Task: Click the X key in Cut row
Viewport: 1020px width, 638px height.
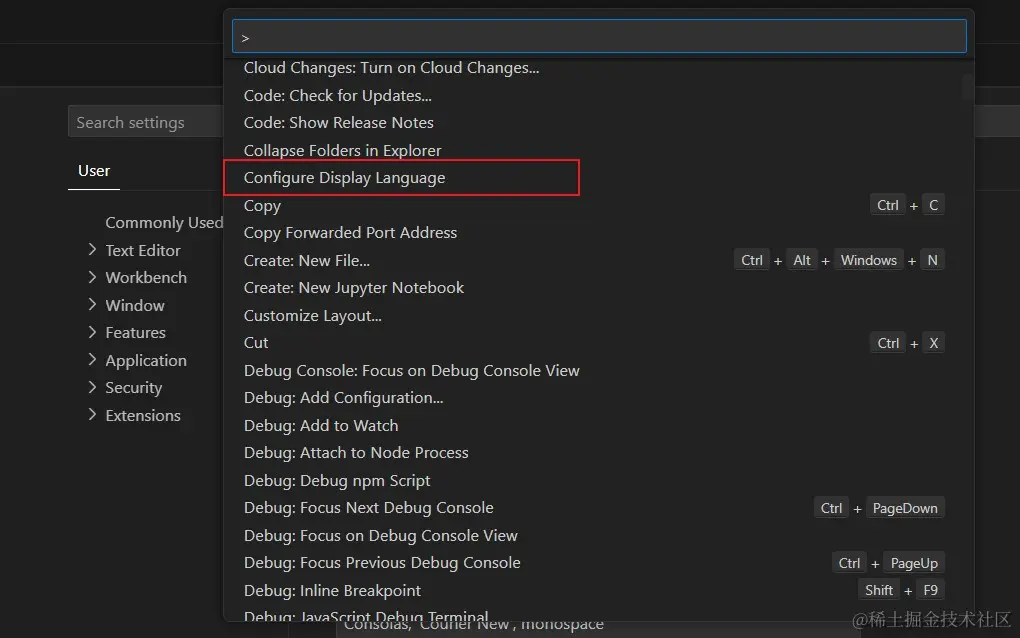Action: click(933, 343)
